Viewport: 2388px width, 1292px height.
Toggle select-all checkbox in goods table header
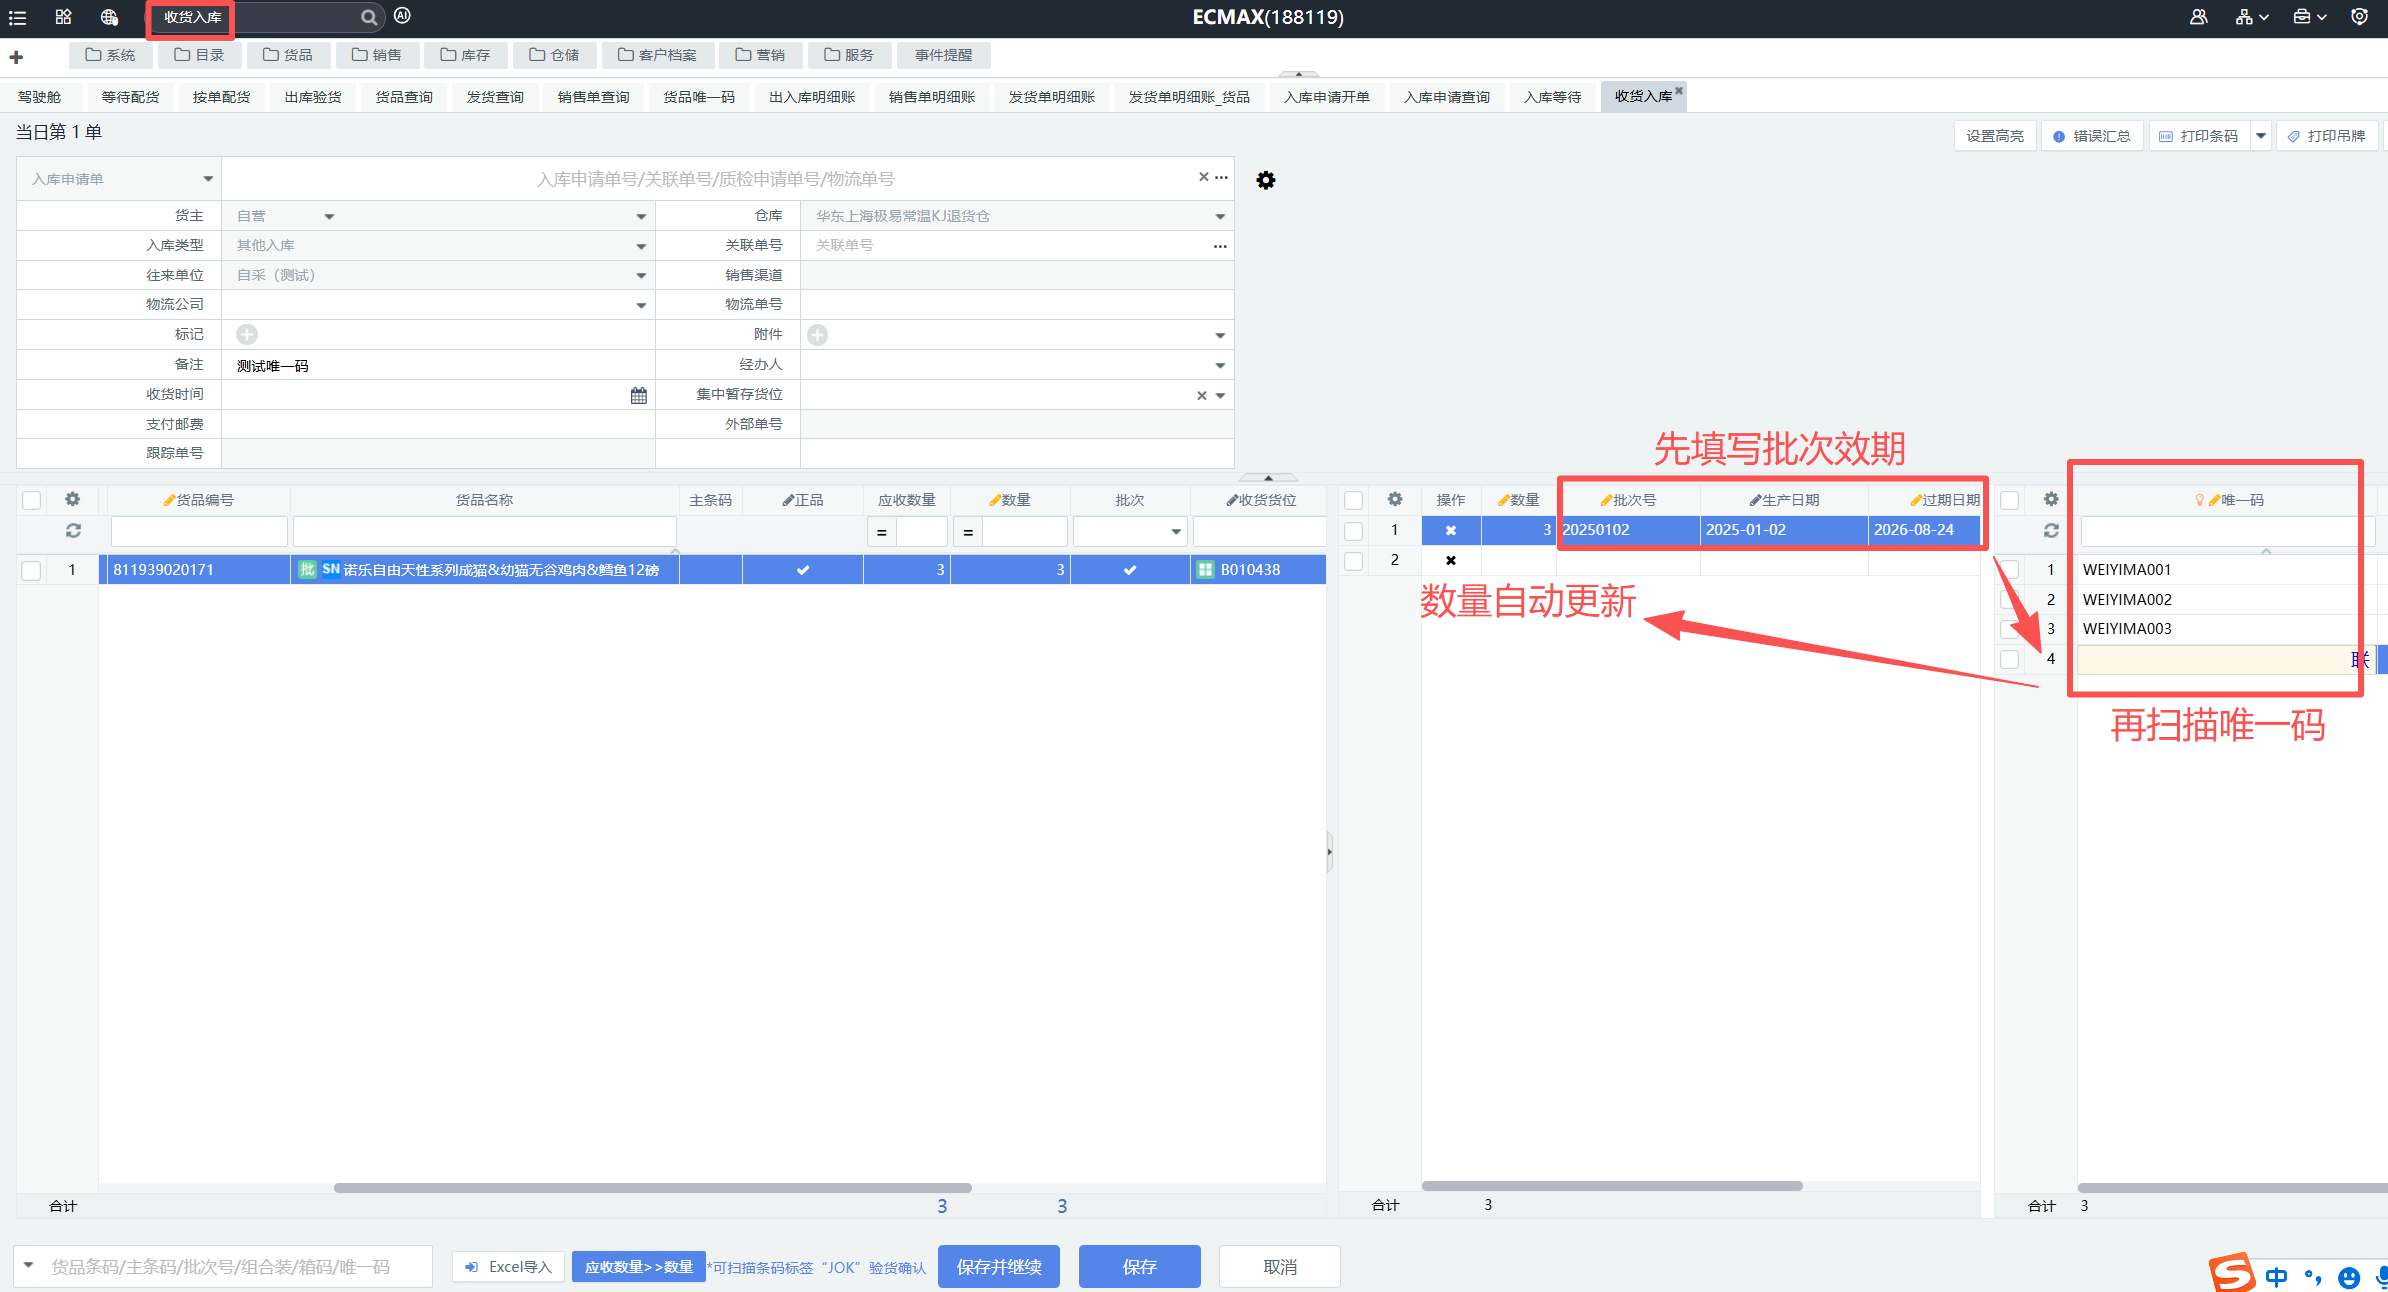pos(32,500)
